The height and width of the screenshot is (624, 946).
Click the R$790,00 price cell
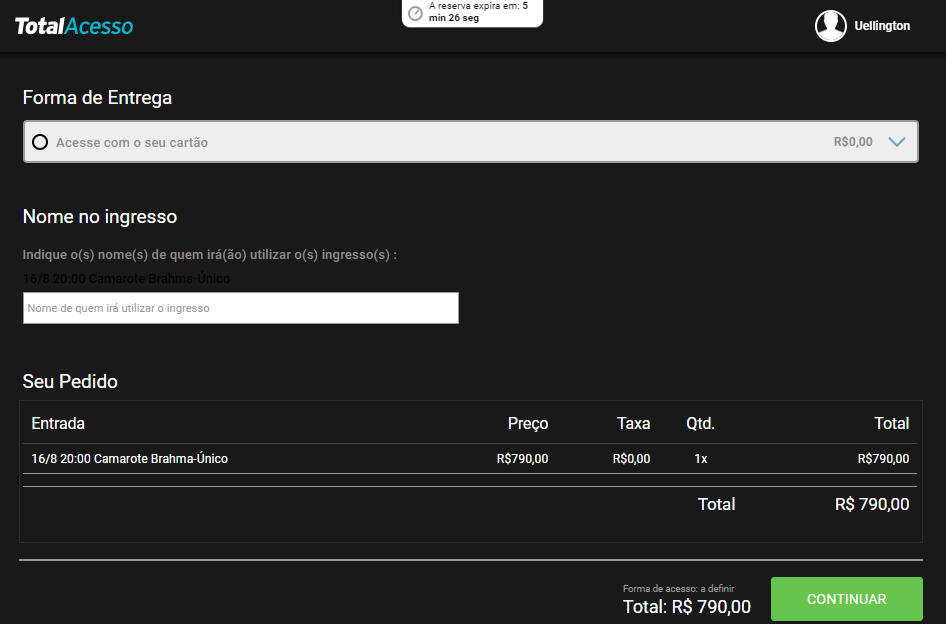[x=522, y=459]
